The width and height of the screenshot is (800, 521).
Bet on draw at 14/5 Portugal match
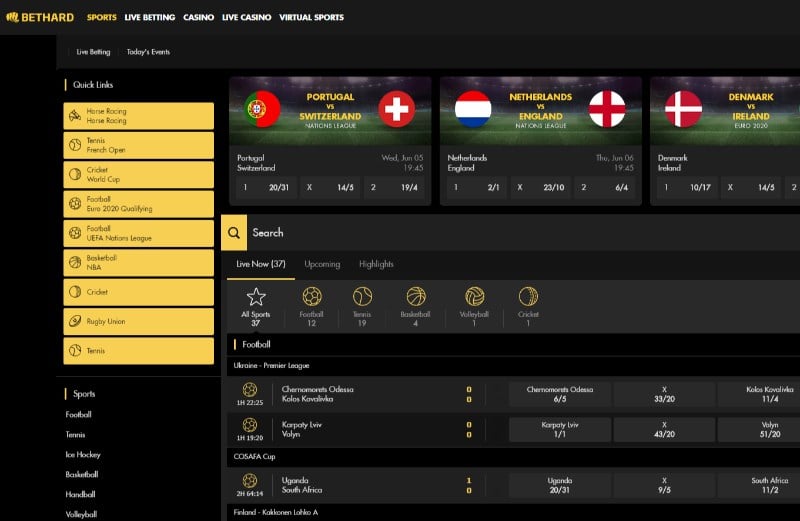330,188
